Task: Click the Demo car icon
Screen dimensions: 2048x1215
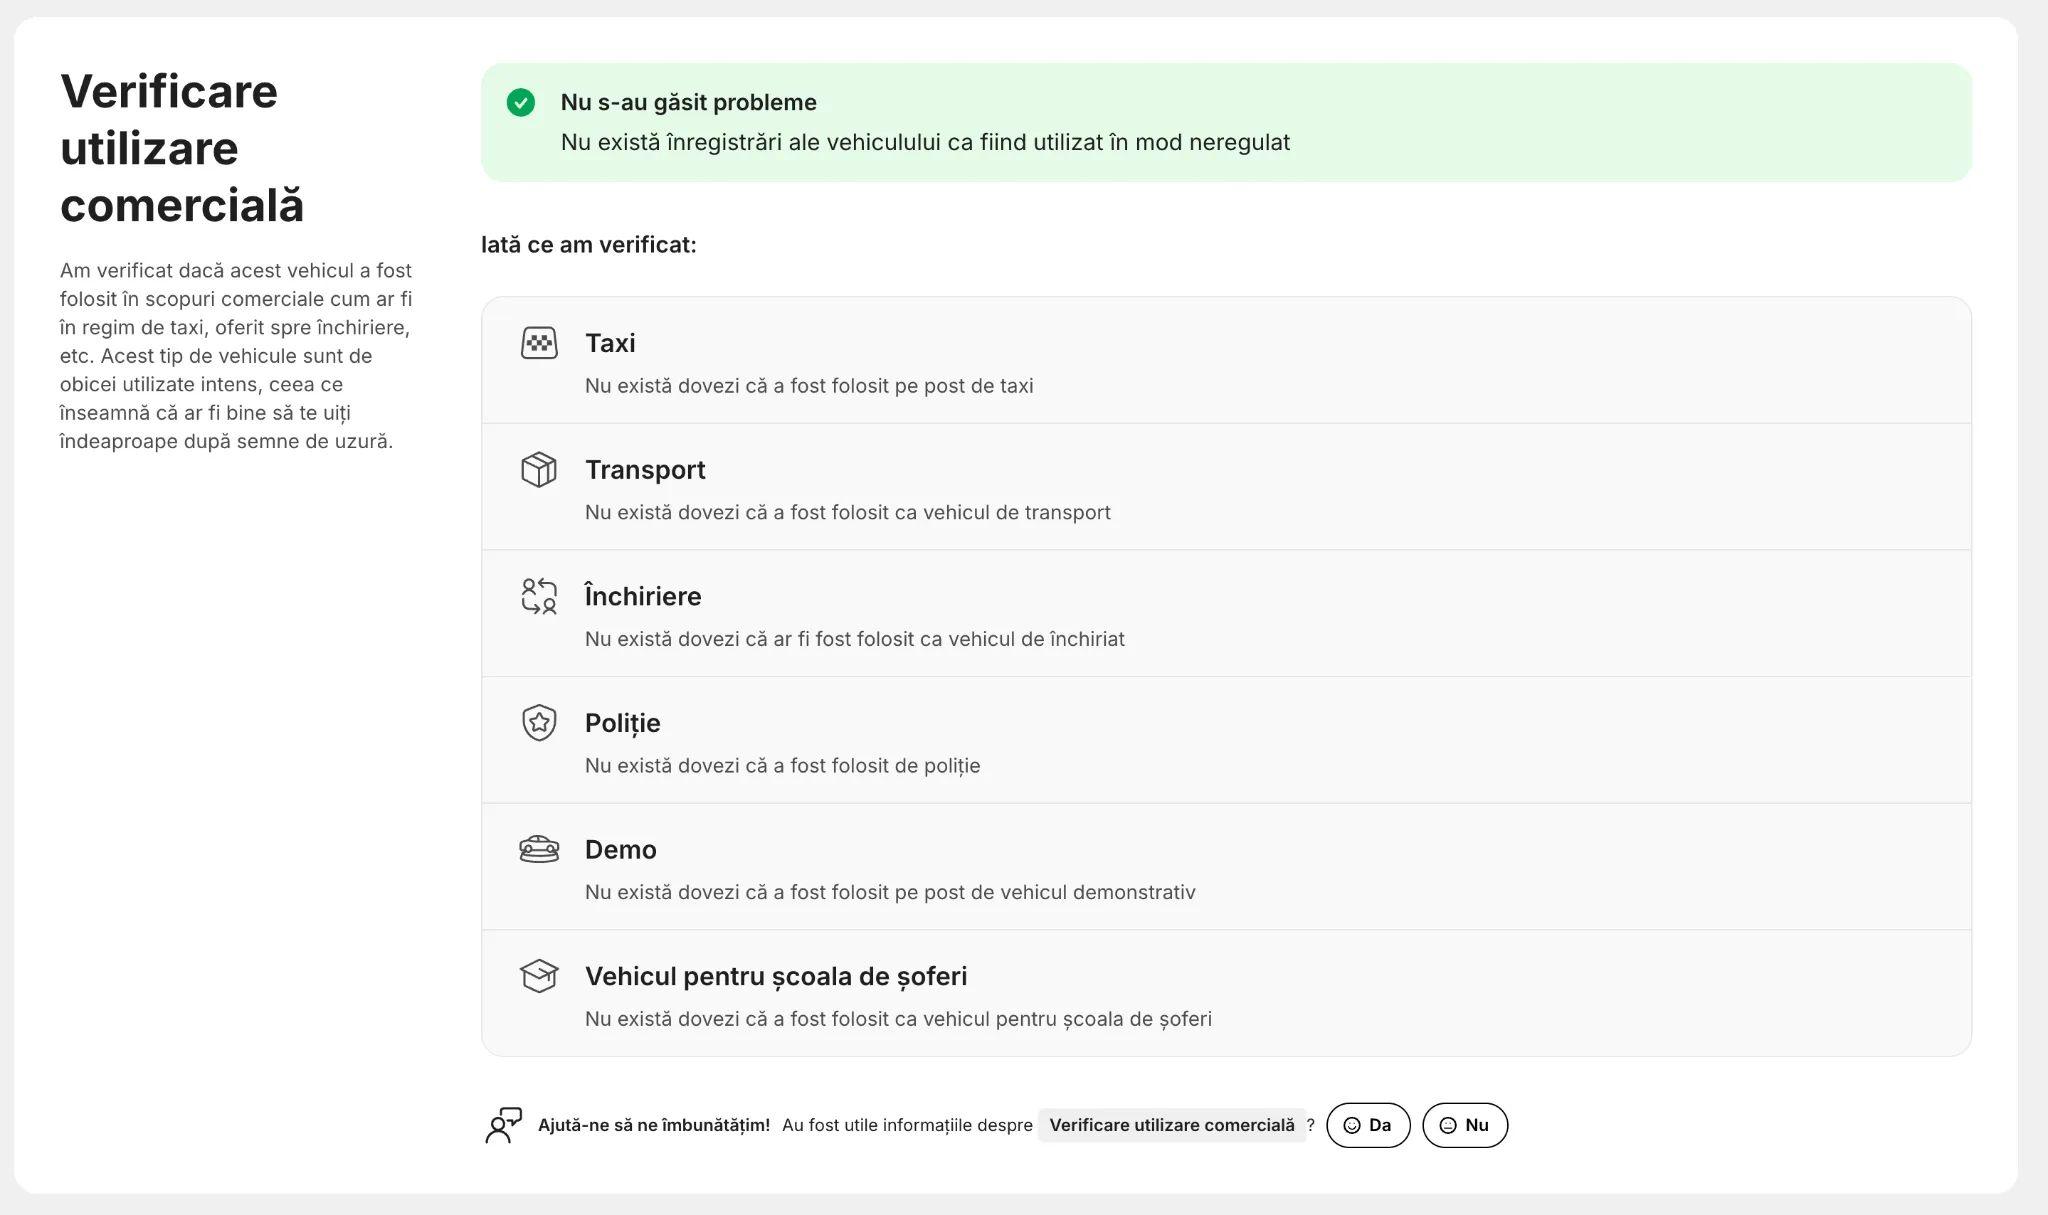Action: point(539,849)
